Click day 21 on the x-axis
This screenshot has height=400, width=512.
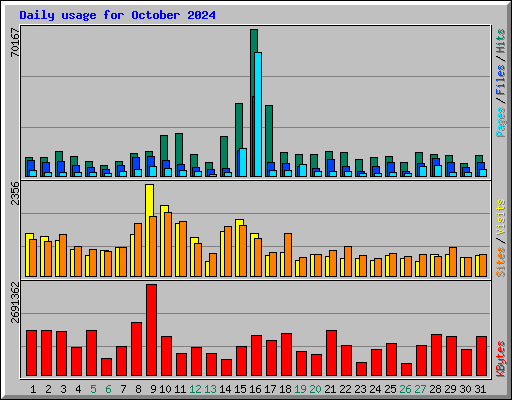tap(330, 389)
